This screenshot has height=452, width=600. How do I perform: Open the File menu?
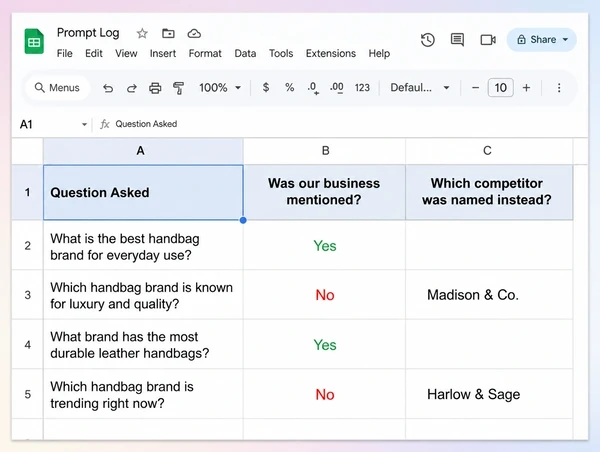pos(64,53)
